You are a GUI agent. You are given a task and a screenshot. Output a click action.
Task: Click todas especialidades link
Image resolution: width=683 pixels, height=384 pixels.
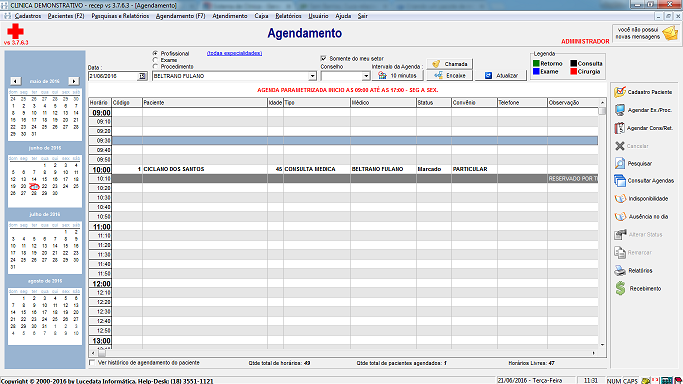coord(234,53)
